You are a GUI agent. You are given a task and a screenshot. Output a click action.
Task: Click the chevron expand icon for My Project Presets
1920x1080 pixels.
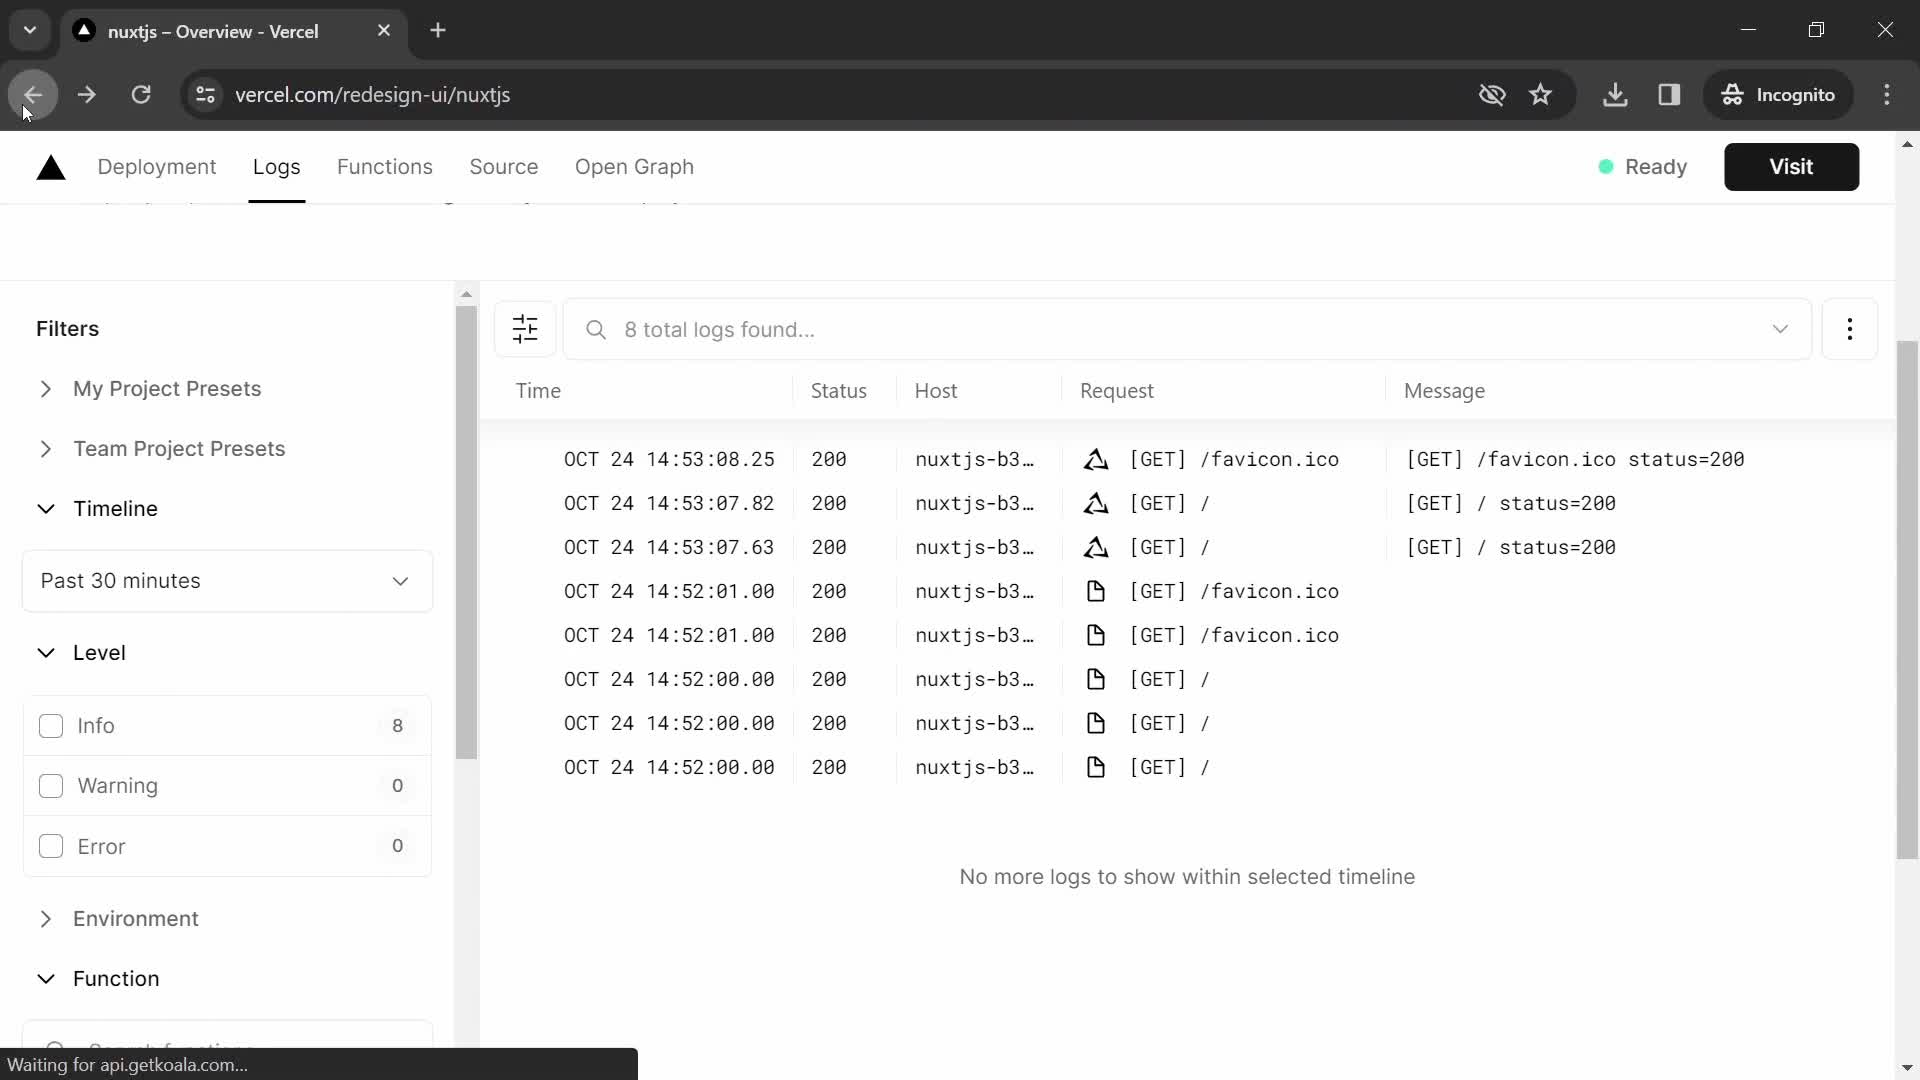(x=45, y=389)
